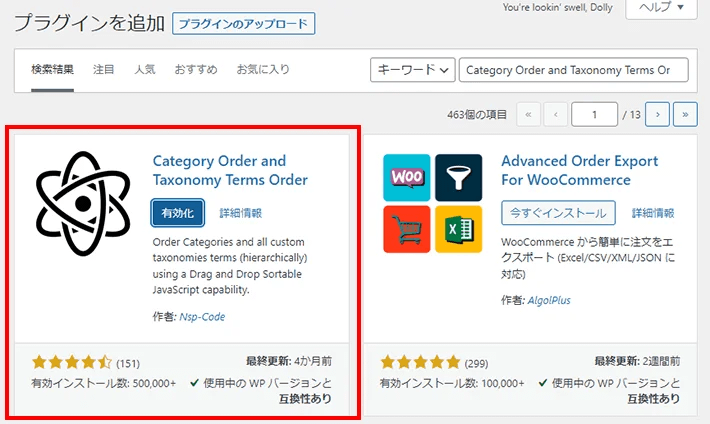Screen dimensions: 710x424
Task: Jump to last results page double arrow
Action: coord(685,115)
